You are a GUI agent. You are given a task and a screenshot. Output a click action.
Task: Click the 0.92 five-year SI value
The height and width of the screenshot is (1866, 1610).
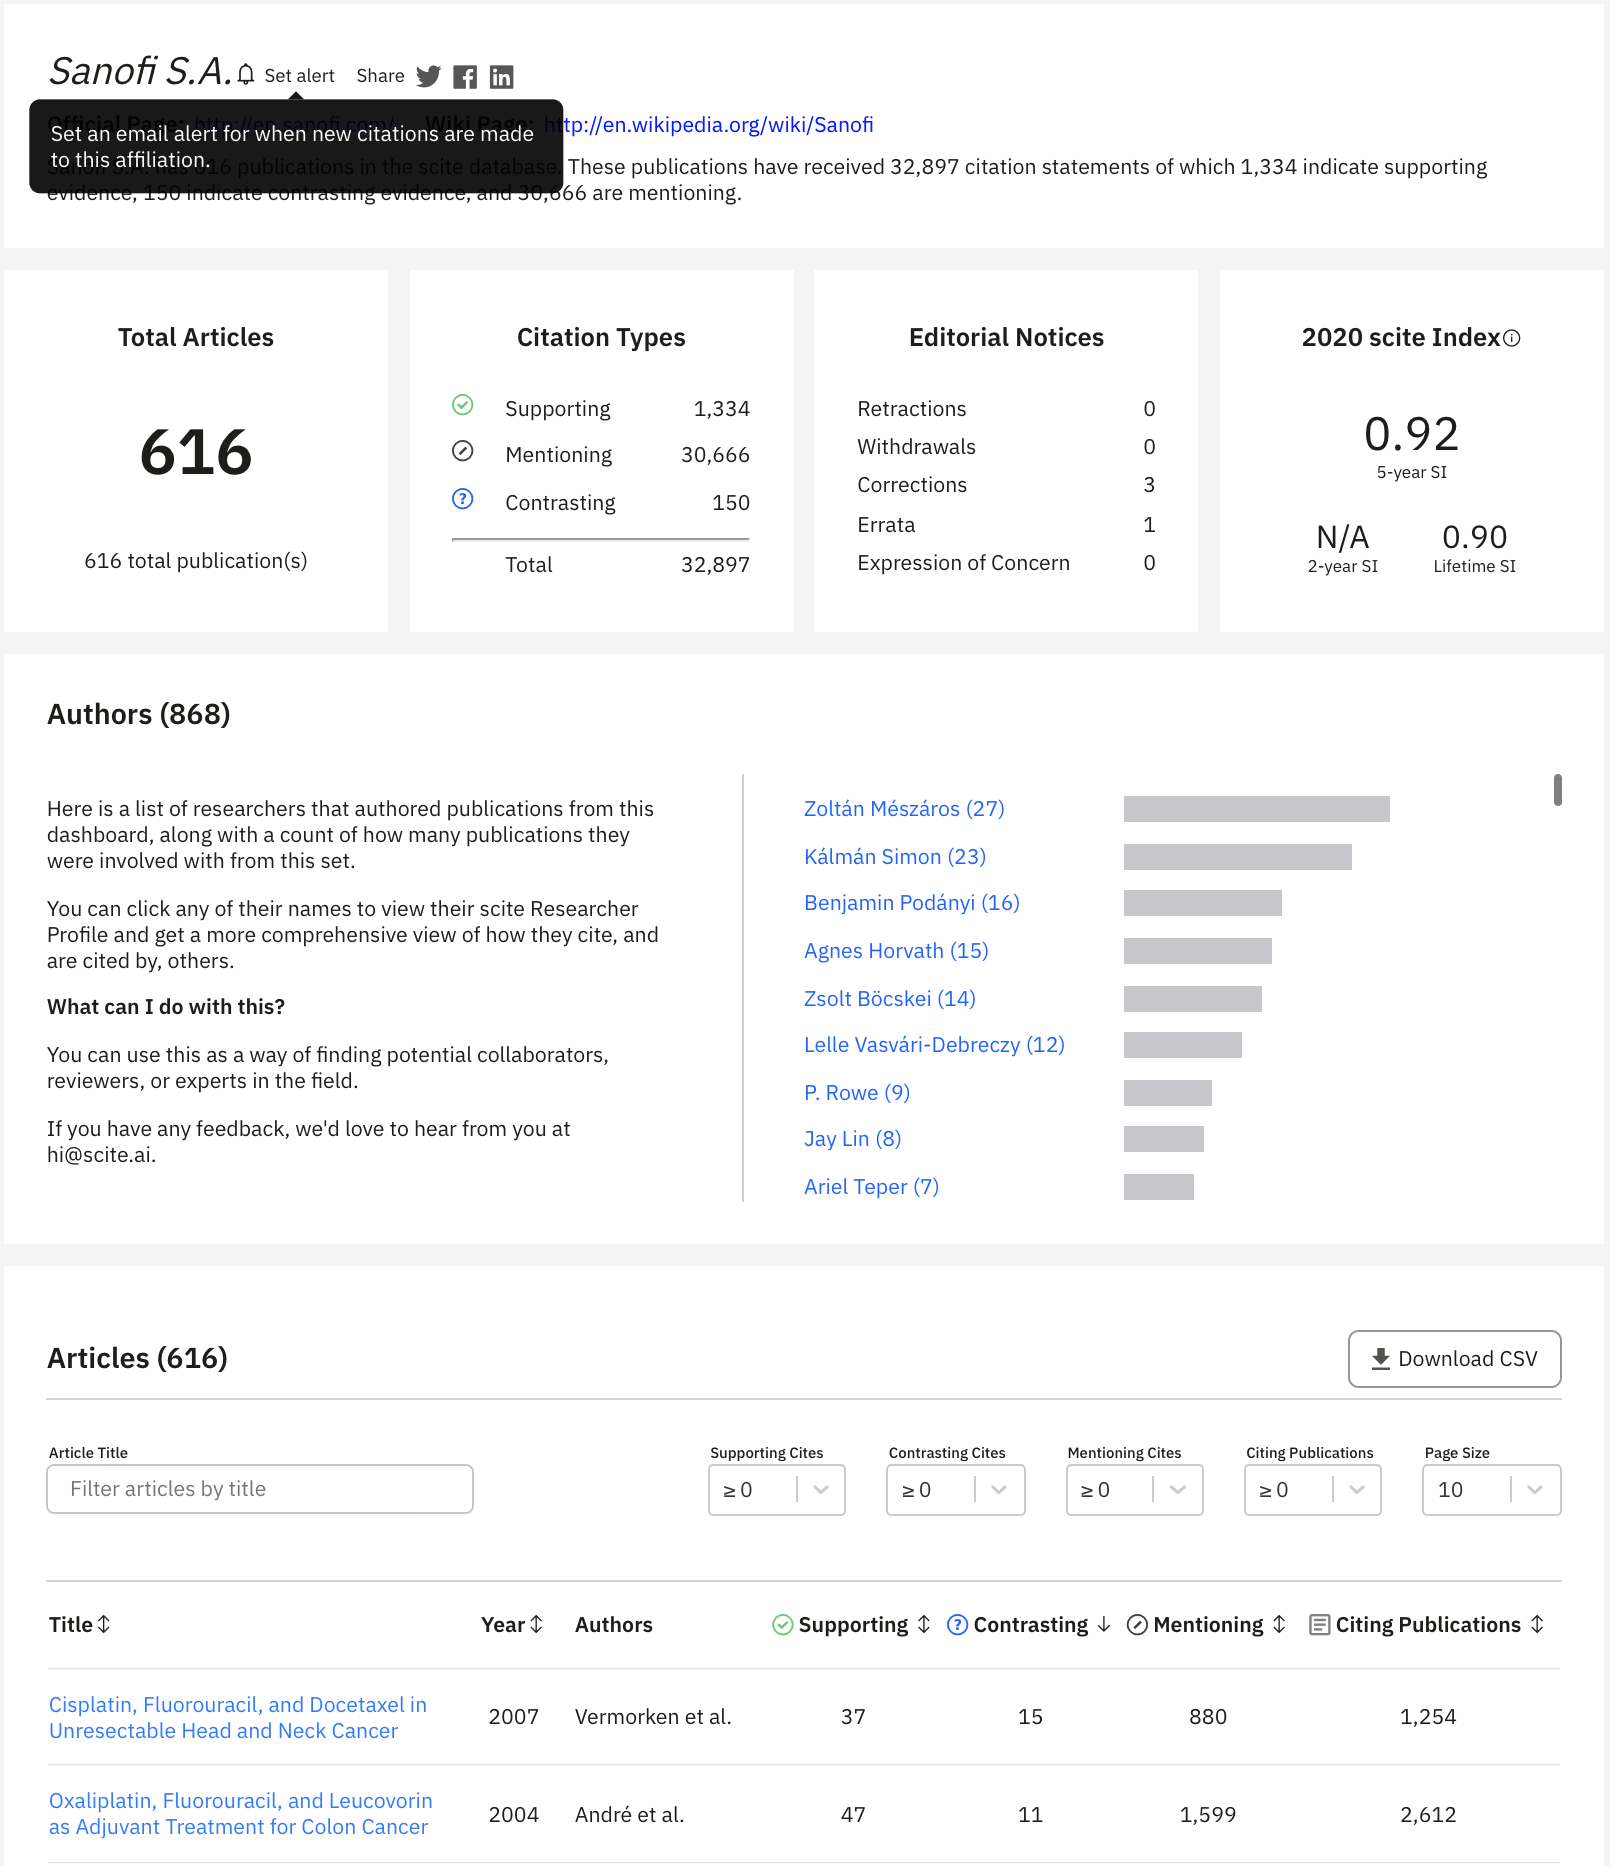1411,434
